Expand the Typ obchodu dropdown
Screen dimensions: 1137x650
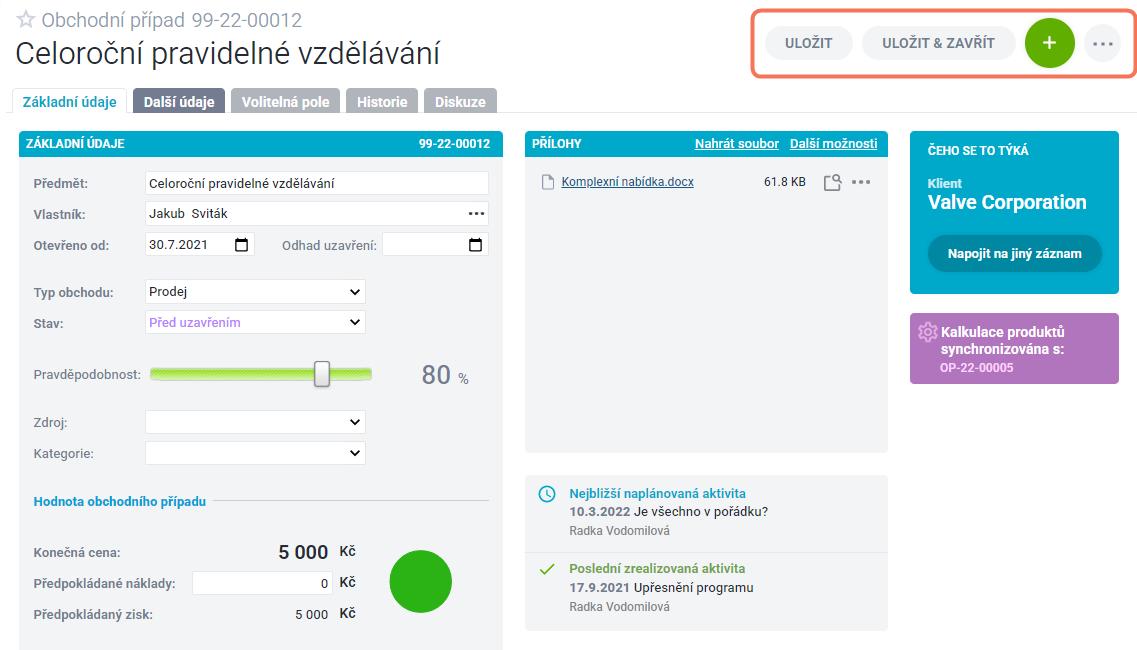pos(255,292)
